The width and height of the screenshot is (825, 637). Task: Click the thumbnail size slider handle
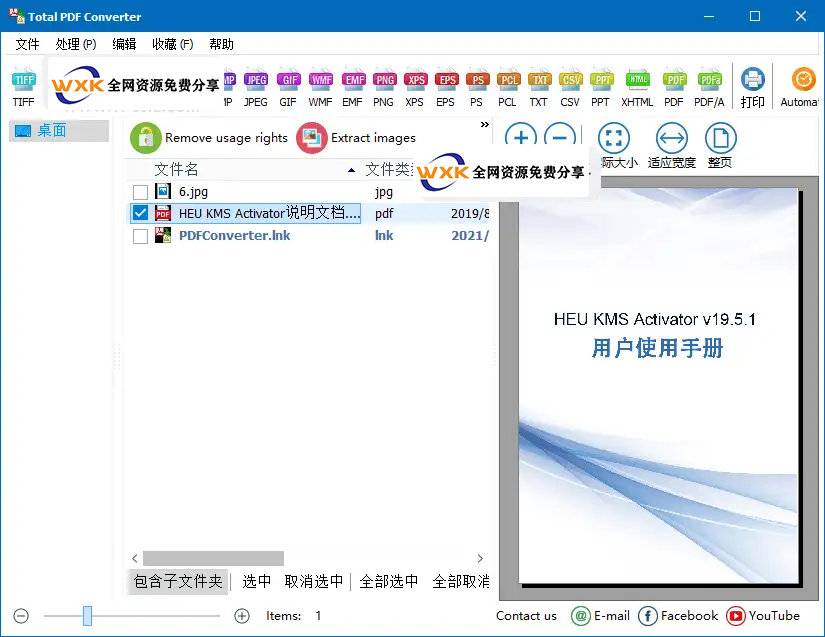[87, 616]
